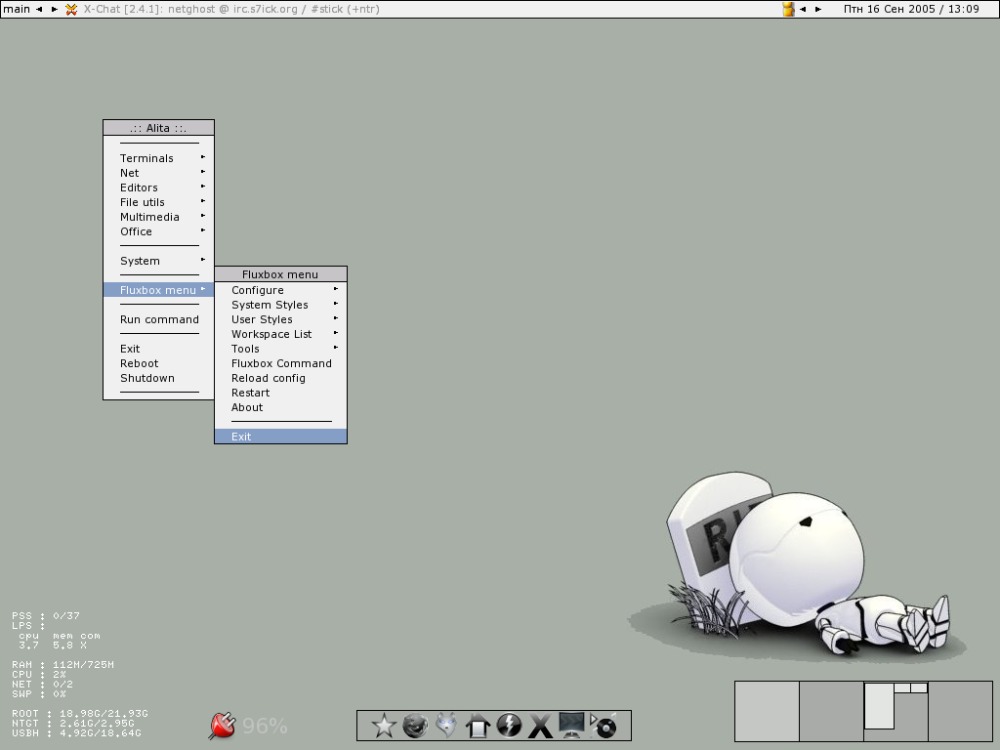The image size is (1000, 750).
Task: Click the ROOT disk usage line
Action: coord(80,713)
